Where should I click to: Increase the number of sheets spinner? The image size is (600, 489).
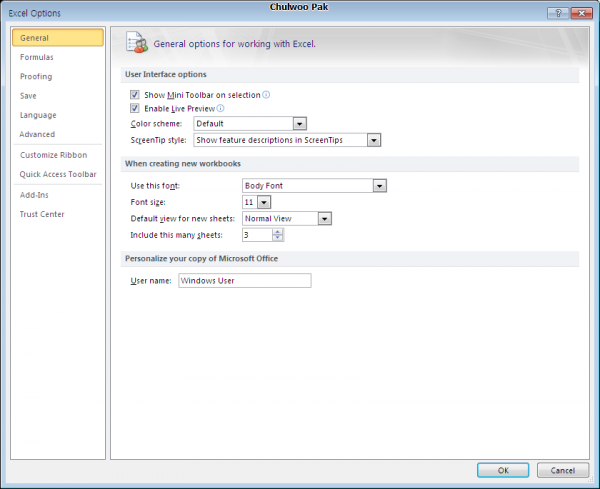[278, 232]
